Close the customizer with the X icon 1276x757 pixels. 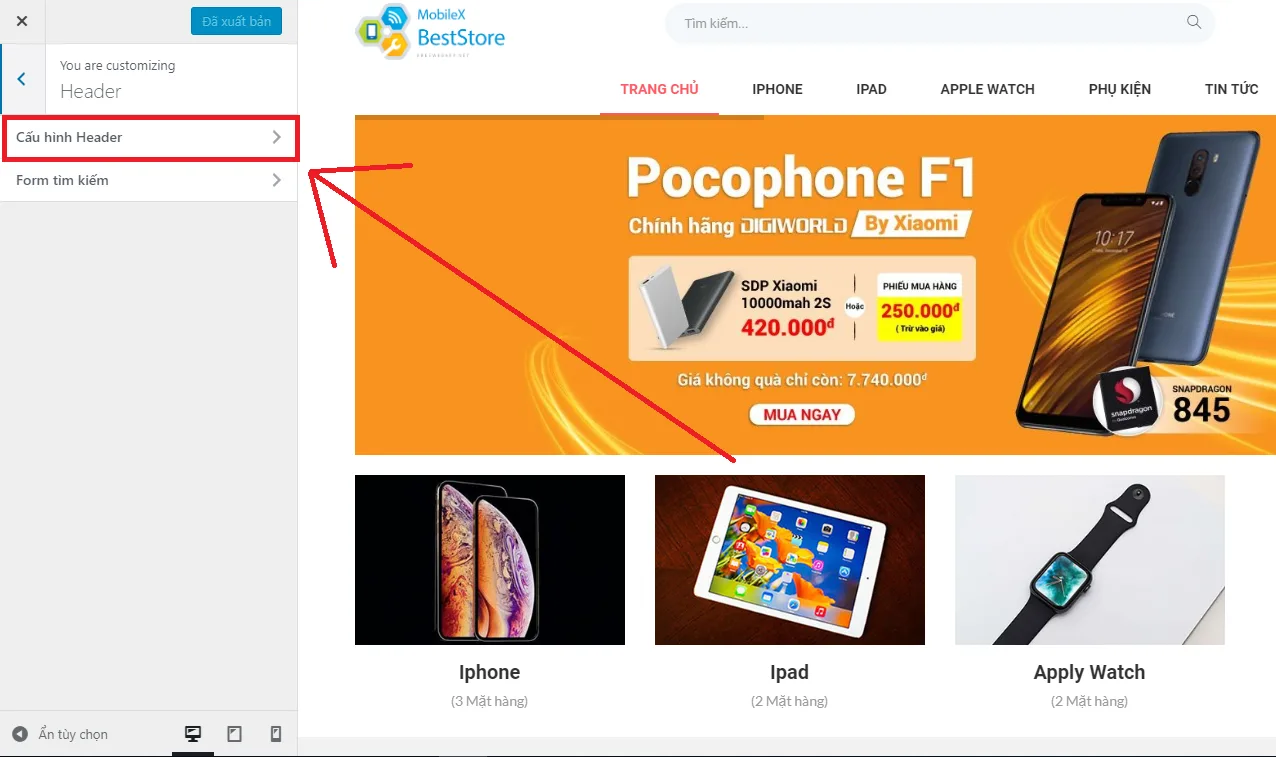[22, 21]
